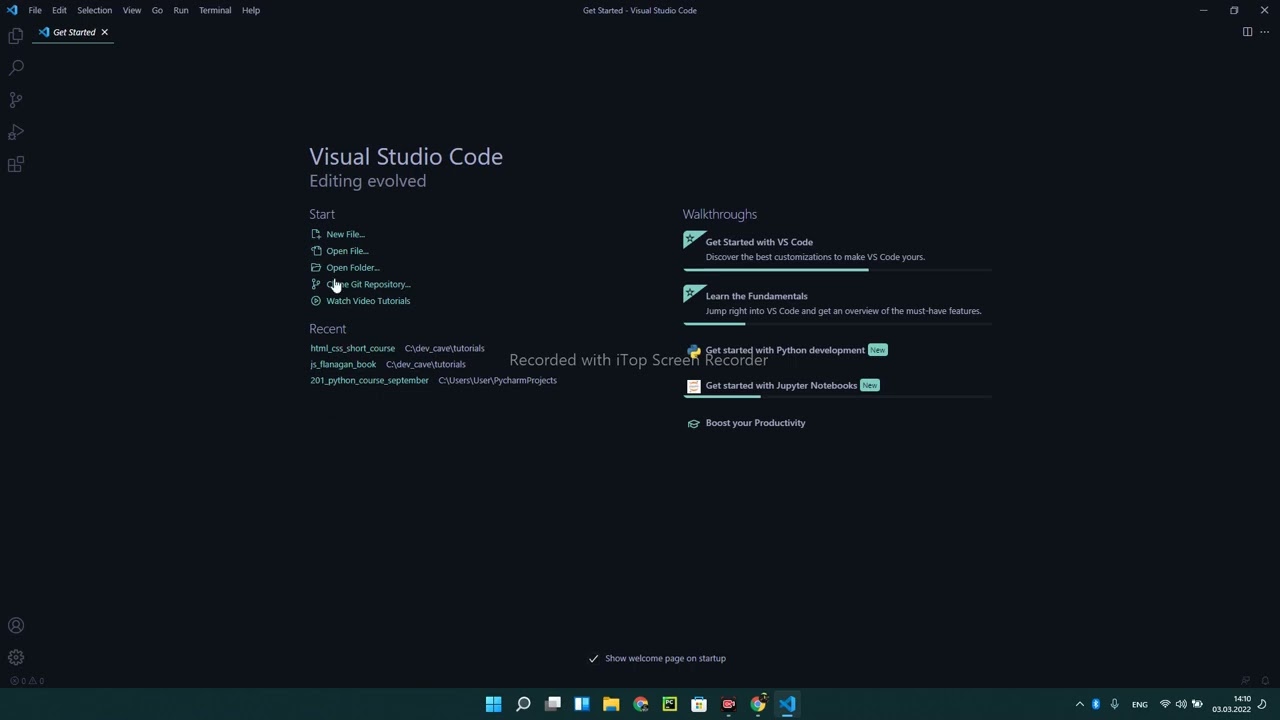Switch to VS Code taskbar icon
The height and width of the screenshot is (720, 1280).
click(788, 704)
